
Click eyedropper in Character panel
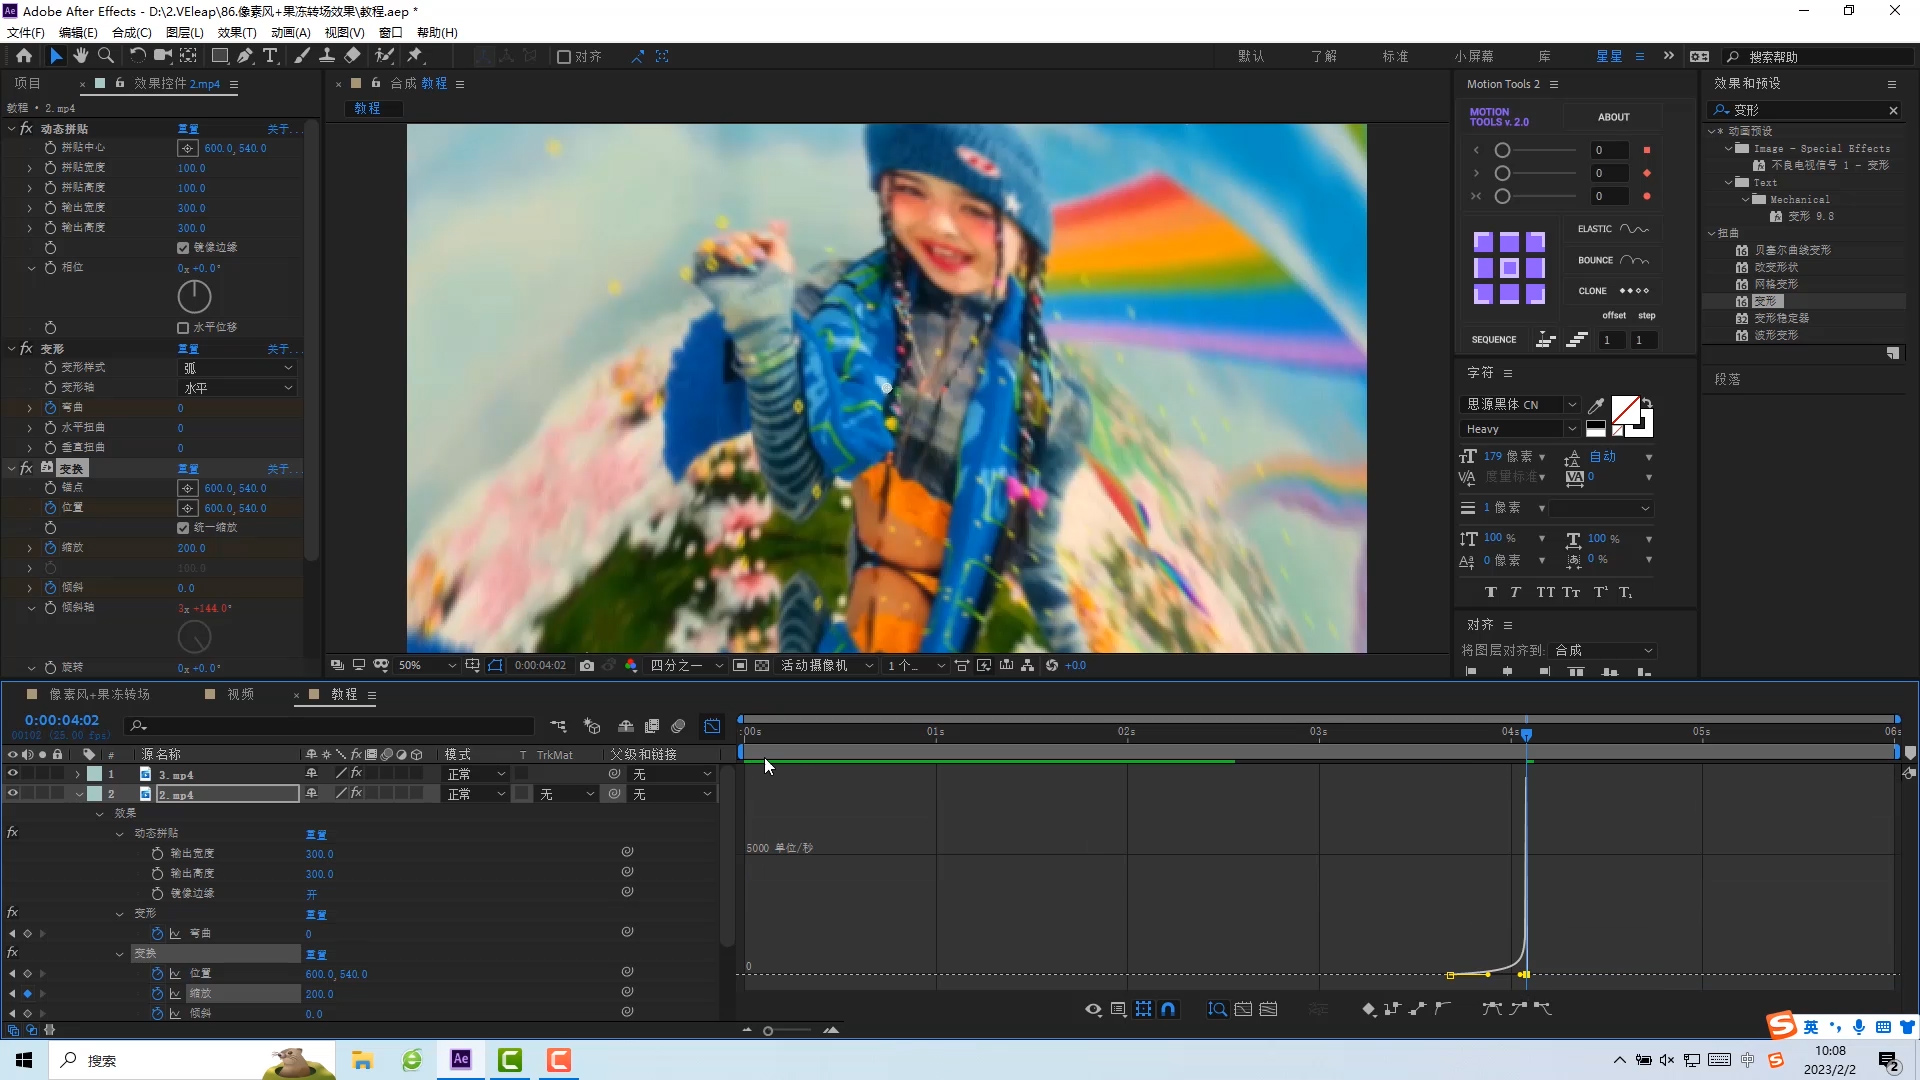point(1596,405)
